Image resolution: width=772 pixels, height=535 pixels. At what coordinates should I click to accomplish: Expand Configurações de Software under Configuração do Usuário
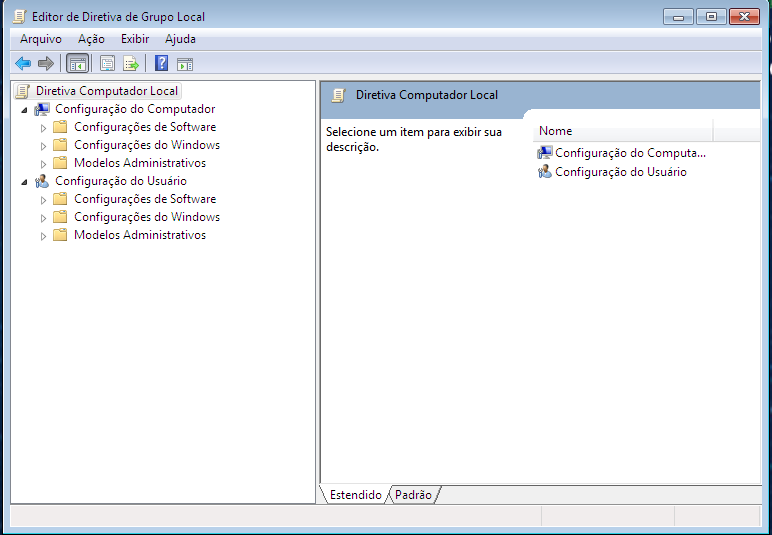pyautogui.click(x=43, y=200)
